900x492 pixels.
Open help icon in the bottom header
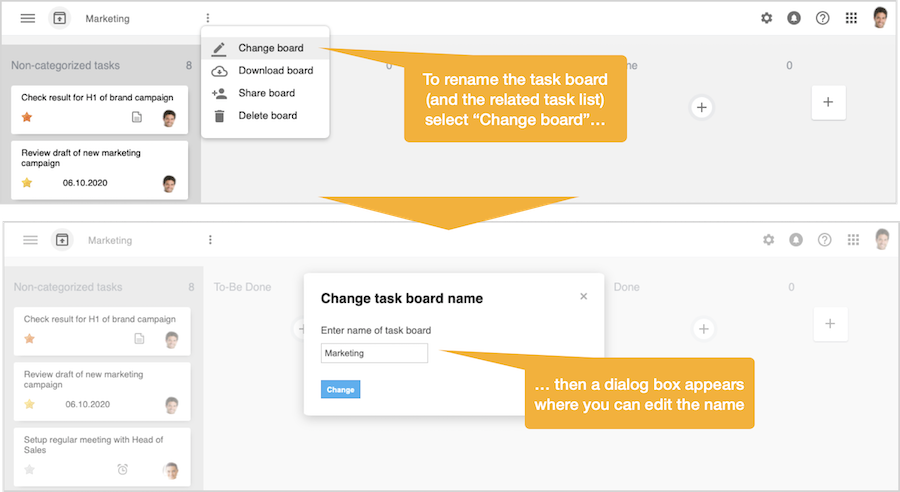click(x=825, y=240)
